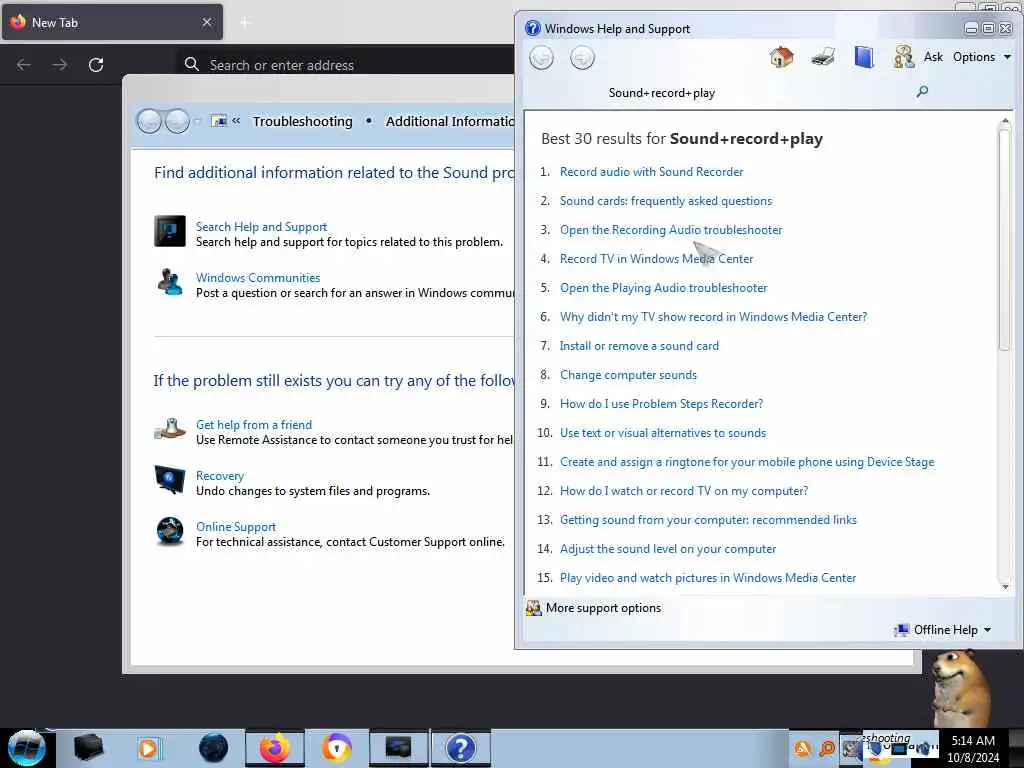The image size is (1024, 768).
Task: Click the Get help from a friend icon
Action: click(170, 429)
